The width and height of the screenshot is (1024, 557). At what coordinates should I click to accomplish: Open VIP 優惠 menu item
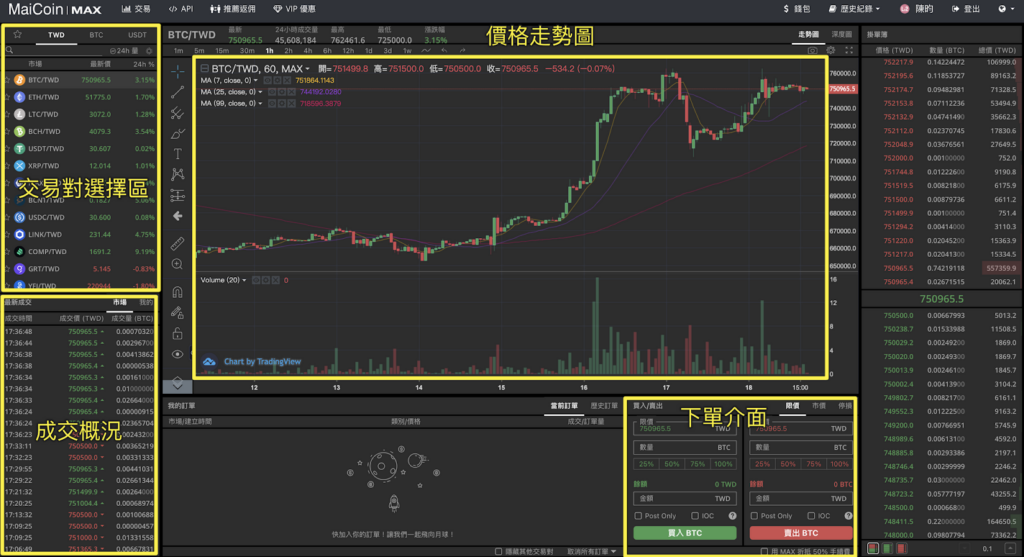tap(295, 9)
